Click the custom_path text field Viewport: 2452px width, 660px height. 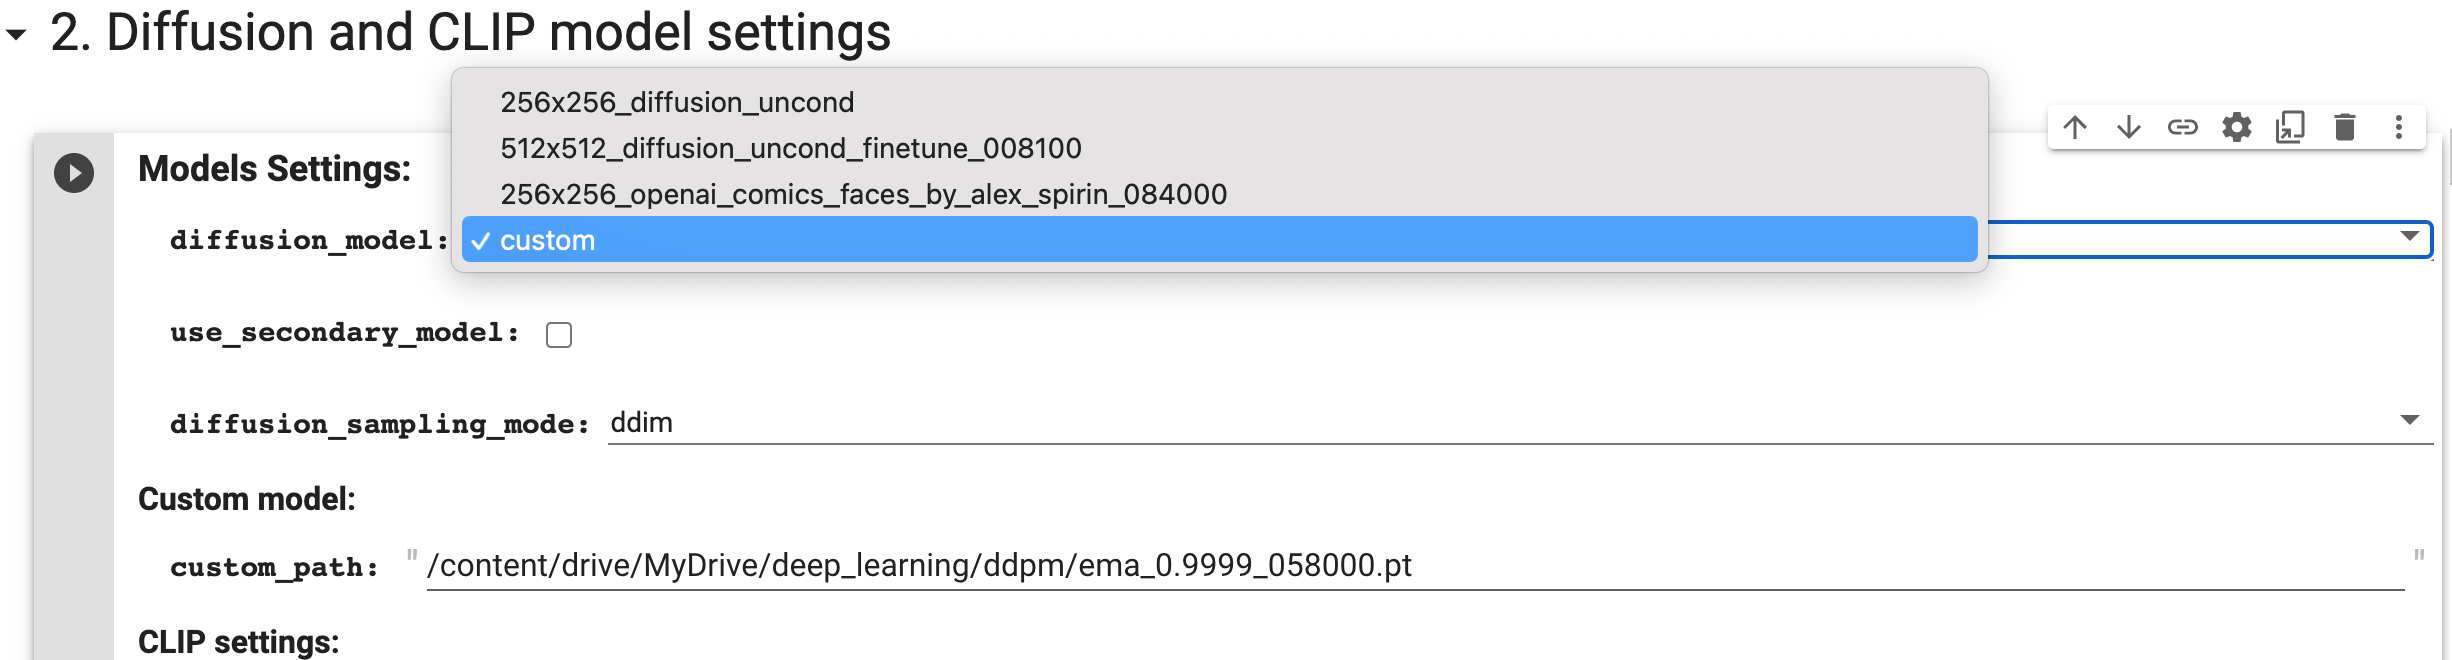(x=1415, y=566)
